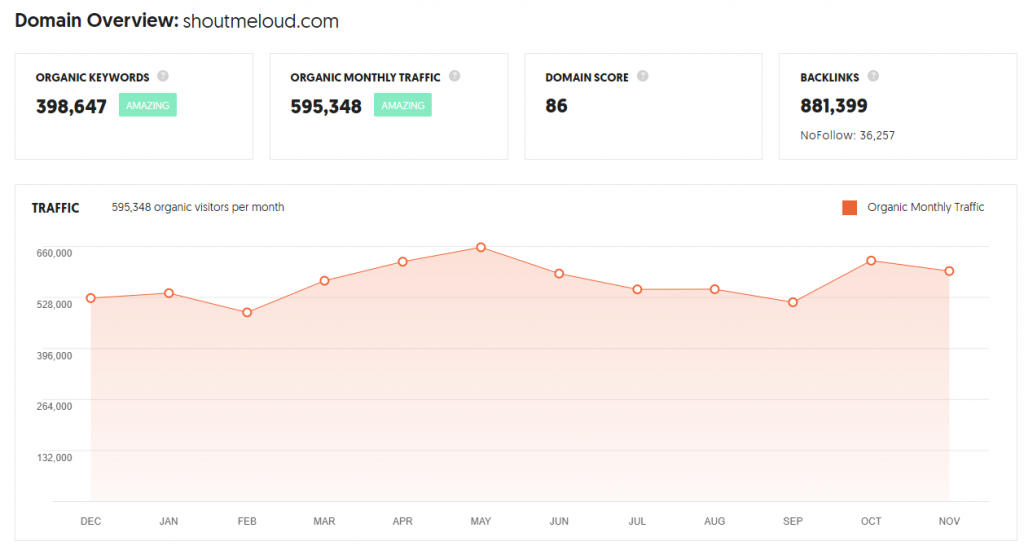Screen dimensions: 1024x550
Task: Click the shoutmeloud.com domain title
Action: tap(261, 21)
